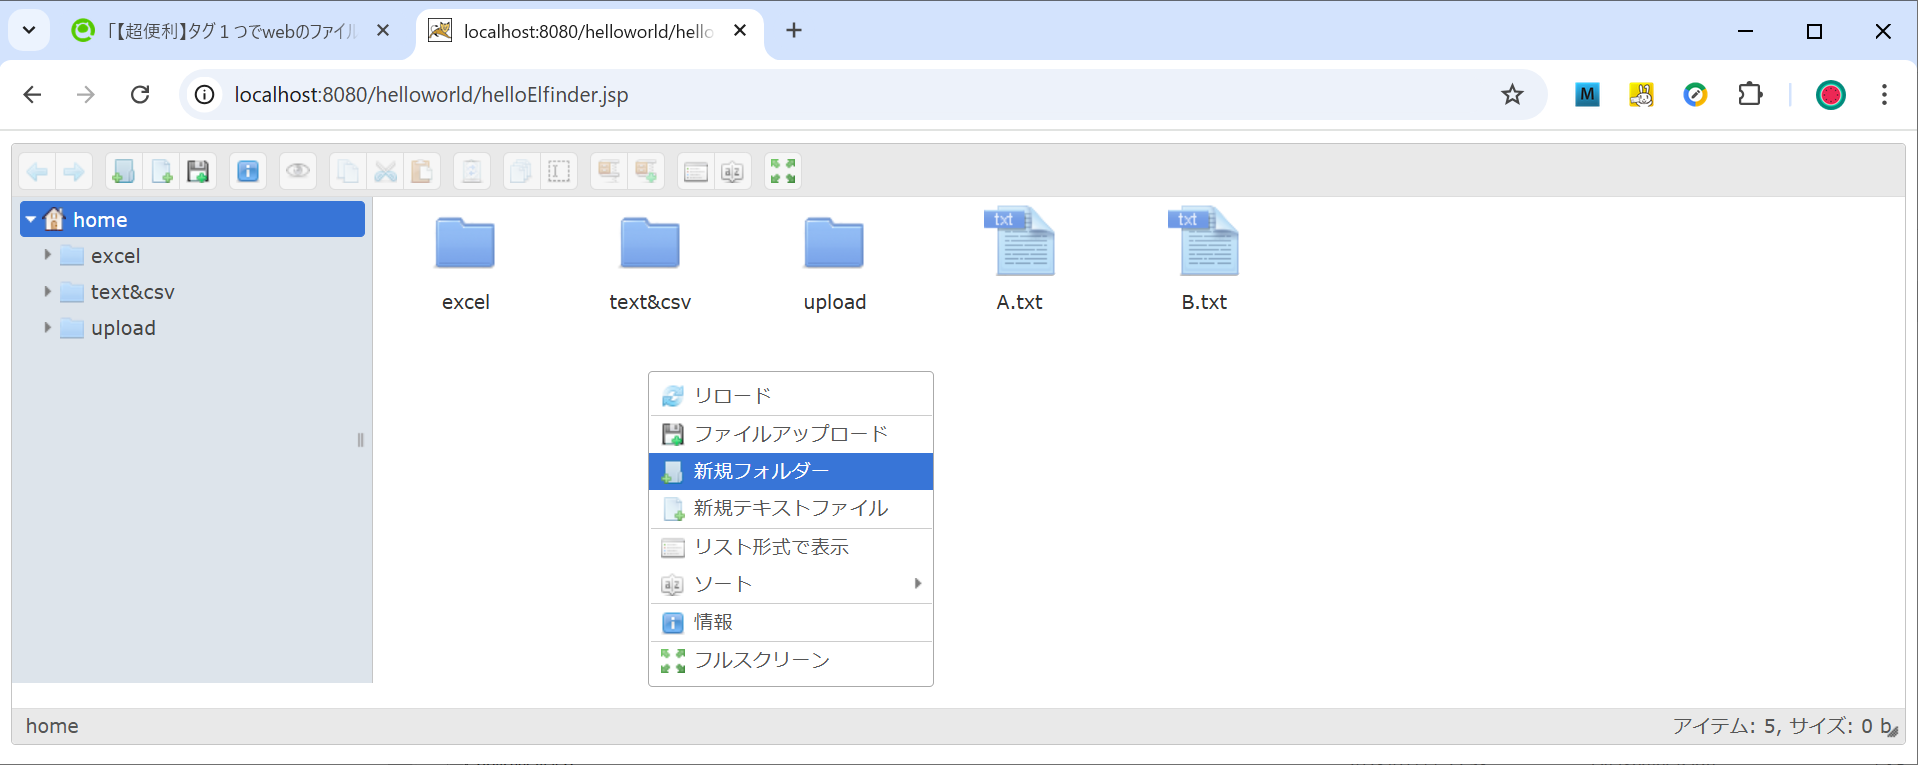This screenshot has height=765, width=1918.
Task: Choose リロード from context menu
Action: pos(791,396)
